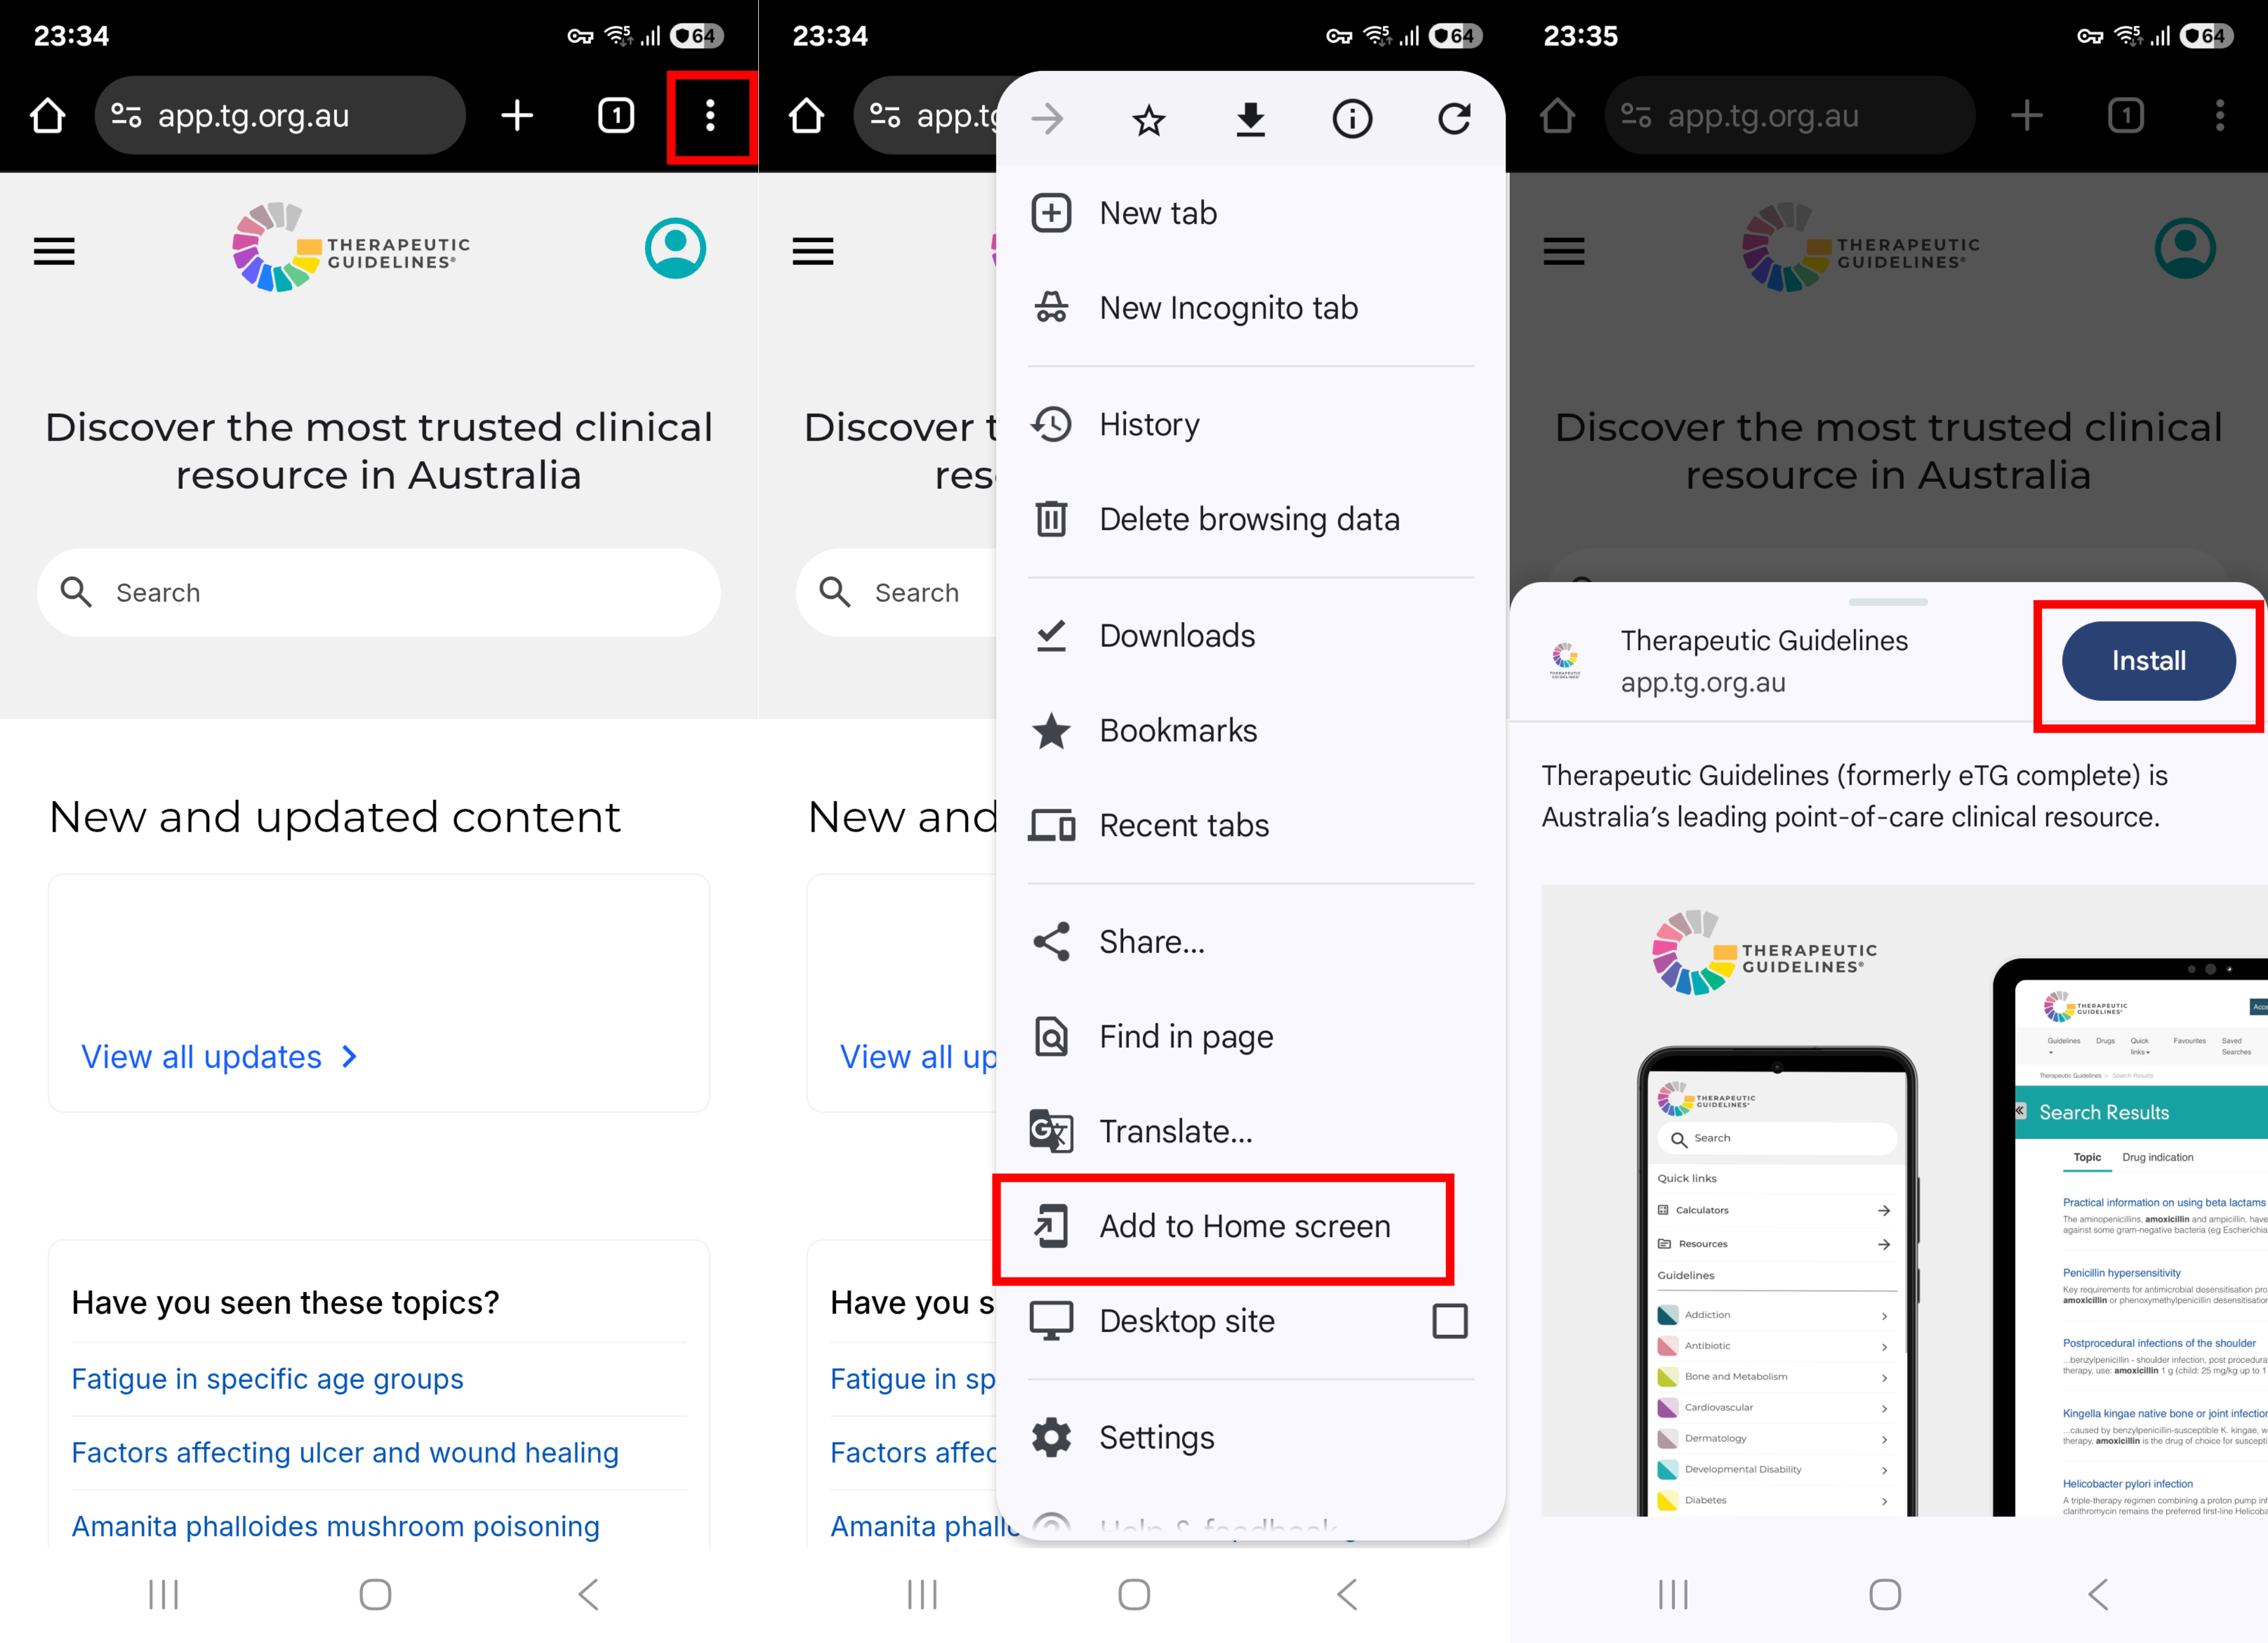
Task: Select Find in page
Action: pyautogui.click(x=1250, y=1036)
